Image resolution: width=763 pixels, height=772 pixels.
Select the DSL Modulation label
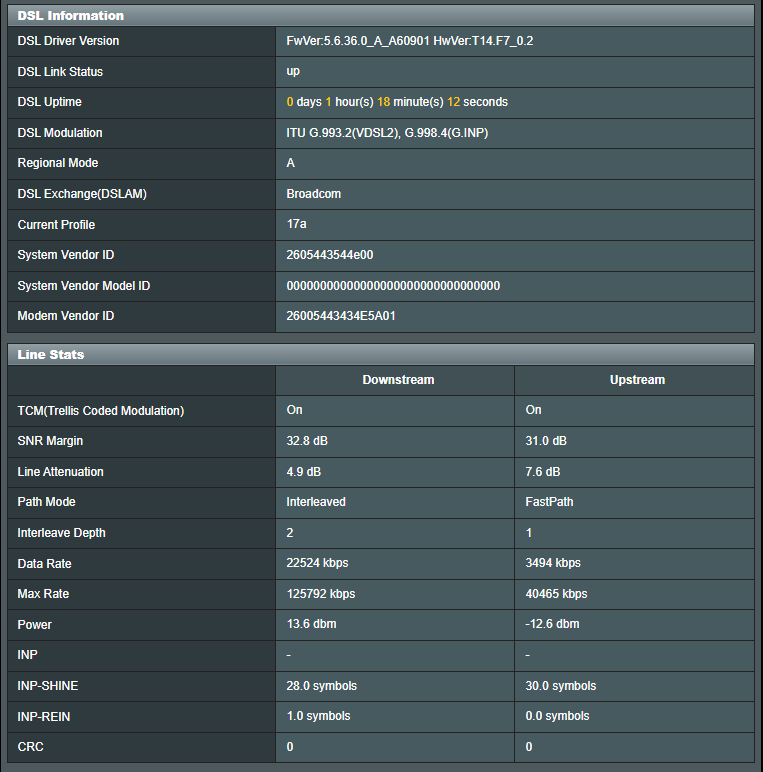[60, 133]
